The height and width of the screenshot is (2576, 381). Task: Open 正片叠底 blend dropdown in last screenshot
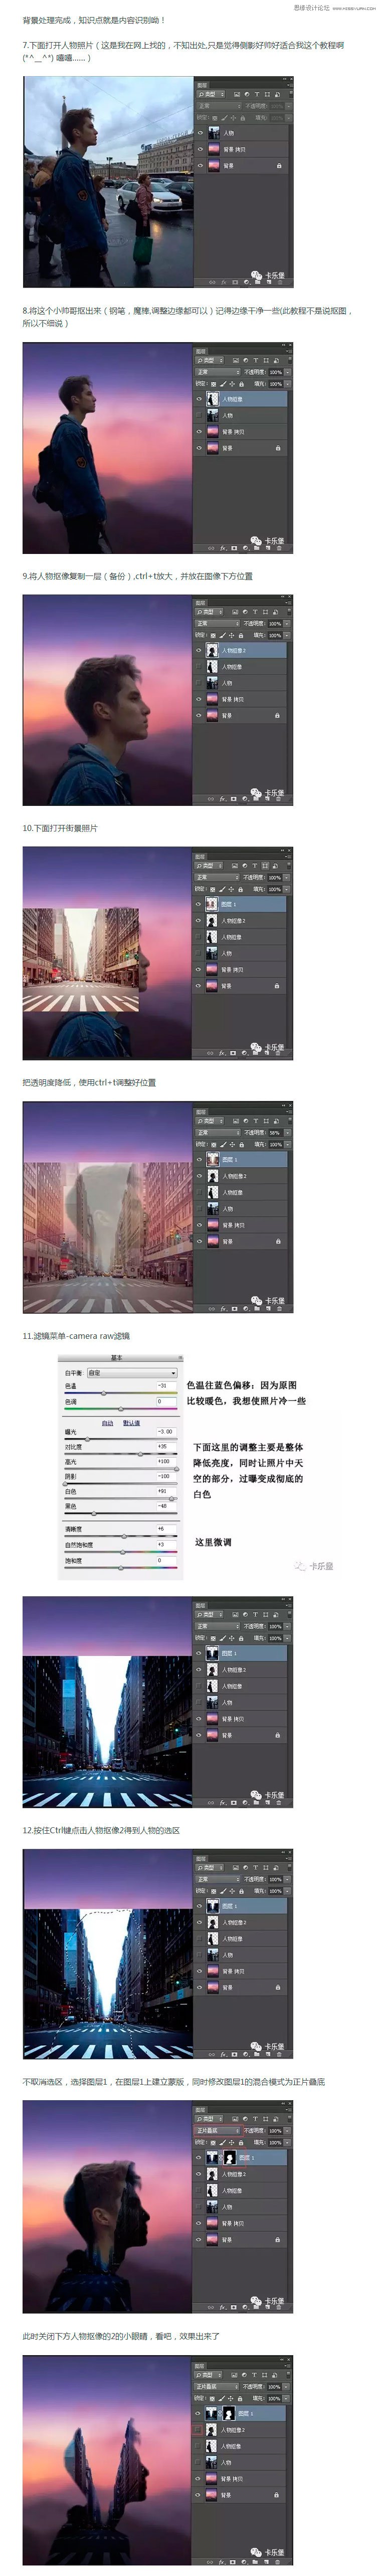[x=216, y=2387]
